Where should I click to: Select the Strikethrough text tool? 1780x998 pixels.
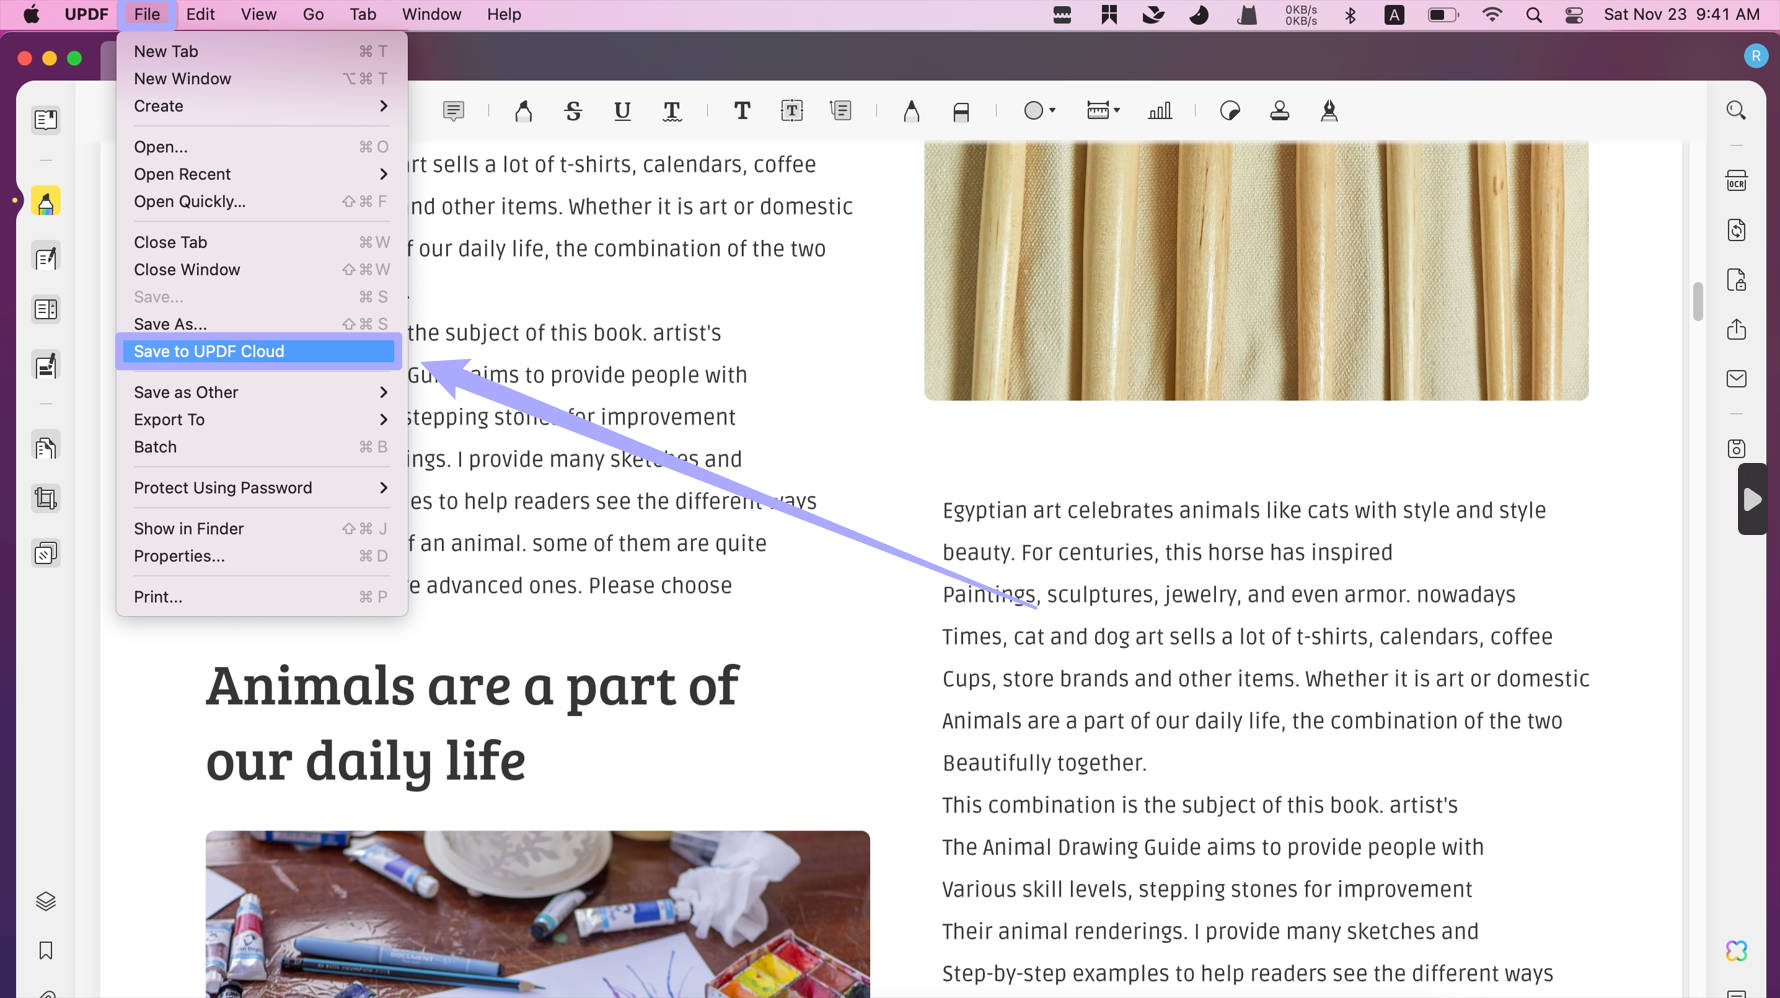click(x=573, y=111)
